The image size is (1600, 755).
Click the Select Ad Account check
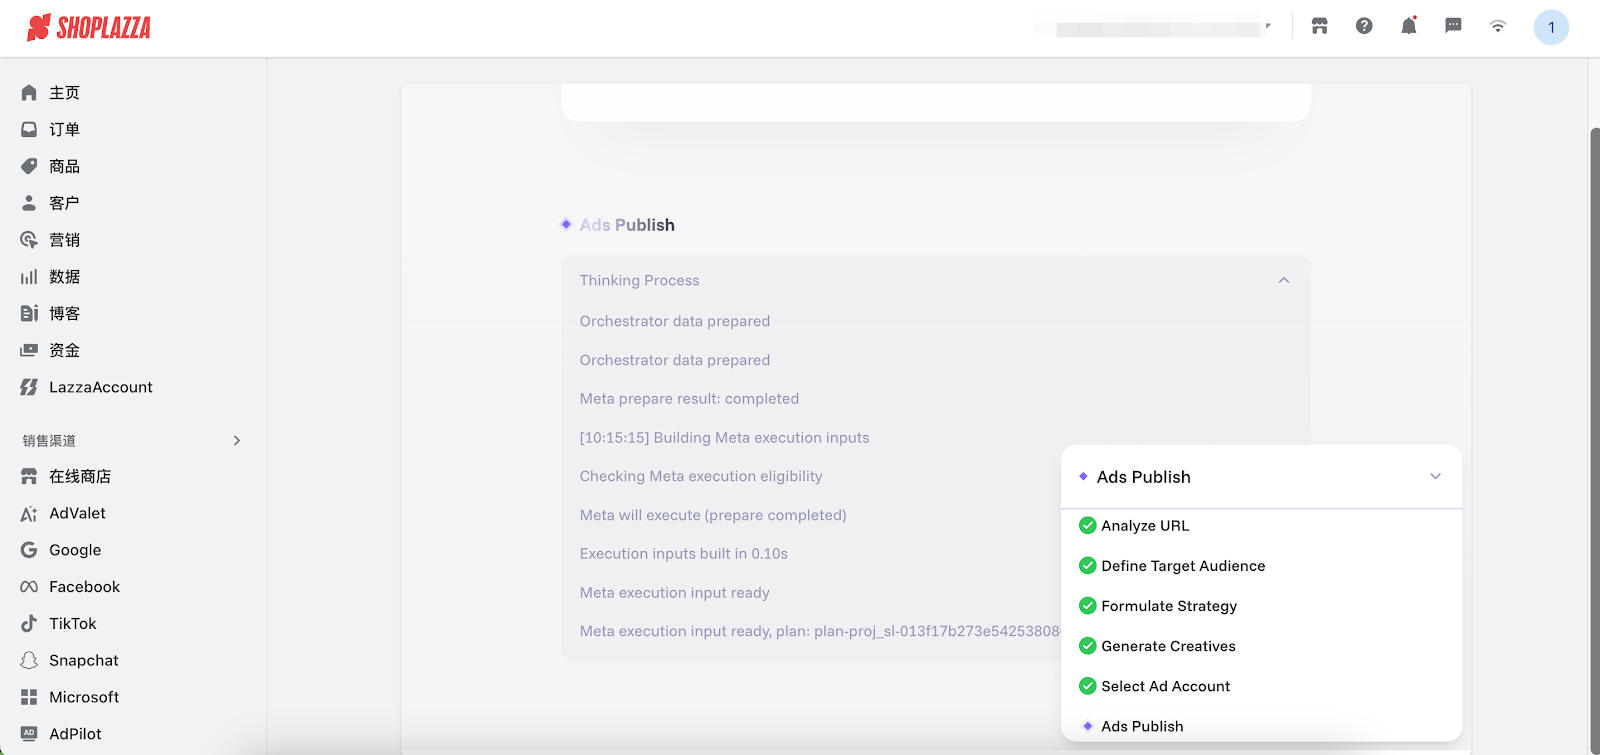1088,686
